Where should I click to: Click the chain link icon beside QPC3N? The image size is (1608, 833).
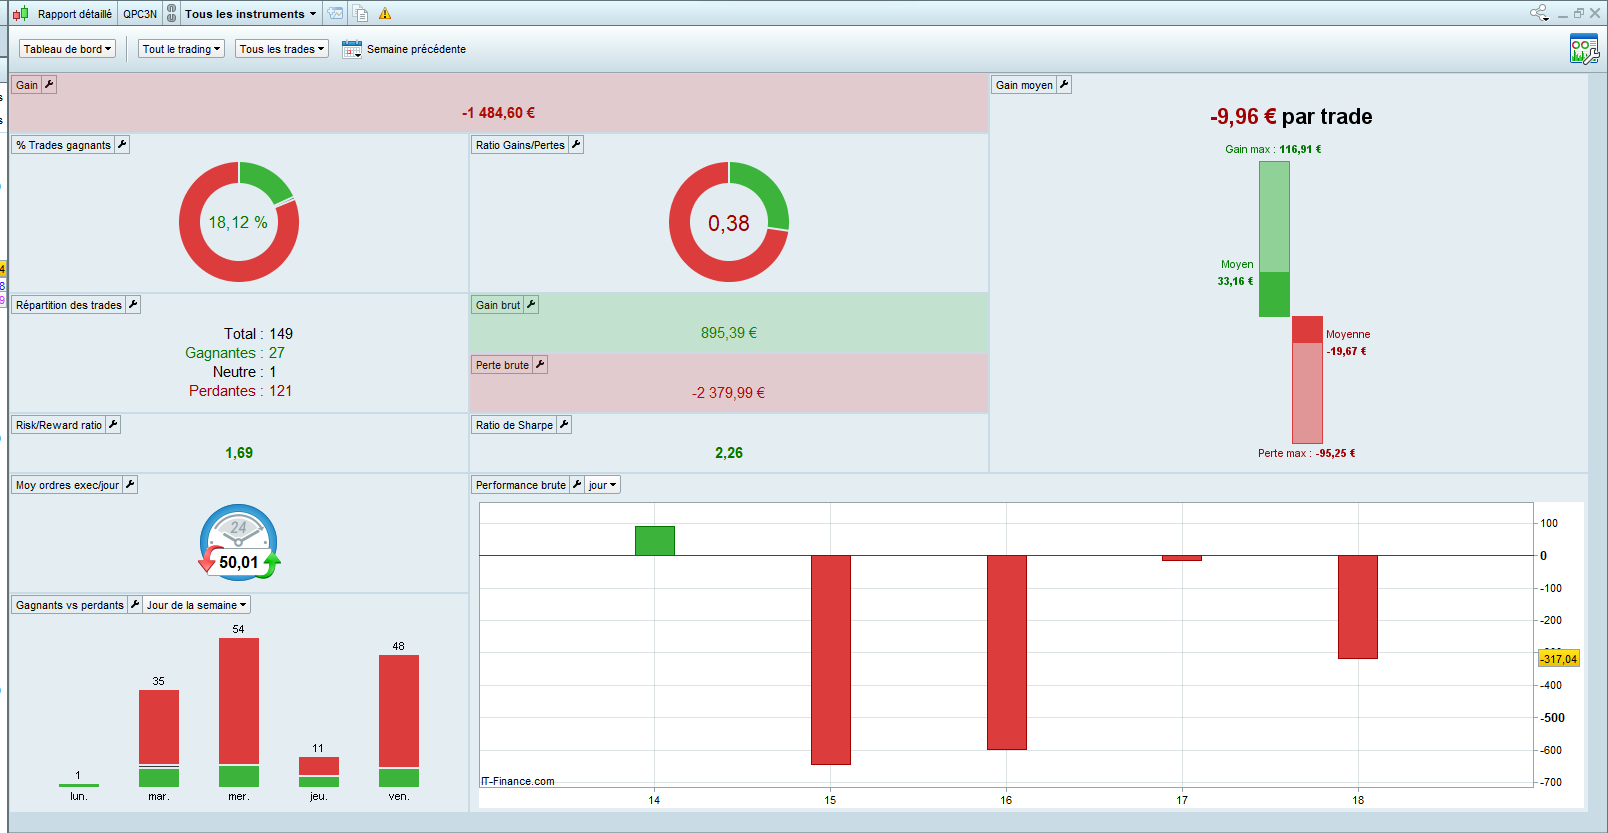point(172,14)
